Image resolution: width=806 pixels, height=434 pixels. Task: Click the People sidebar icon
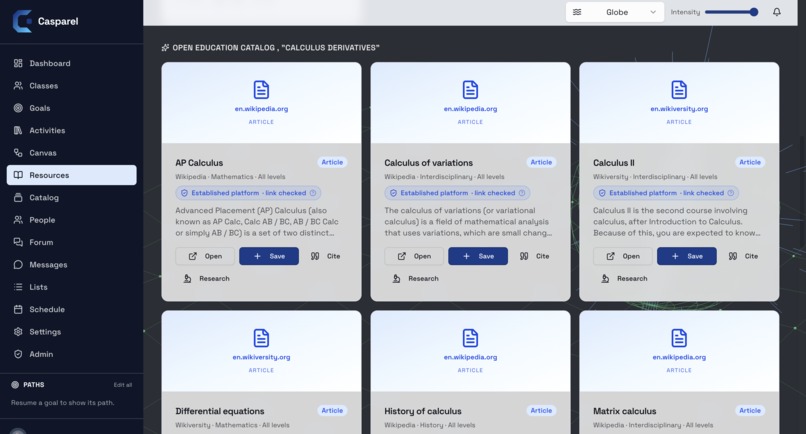pos(18,220)
